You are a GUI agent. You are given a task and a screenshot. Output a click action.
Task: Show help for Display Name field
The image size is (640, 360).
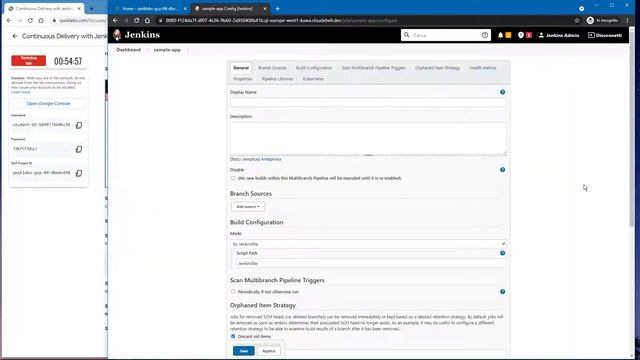coord(502,92)
